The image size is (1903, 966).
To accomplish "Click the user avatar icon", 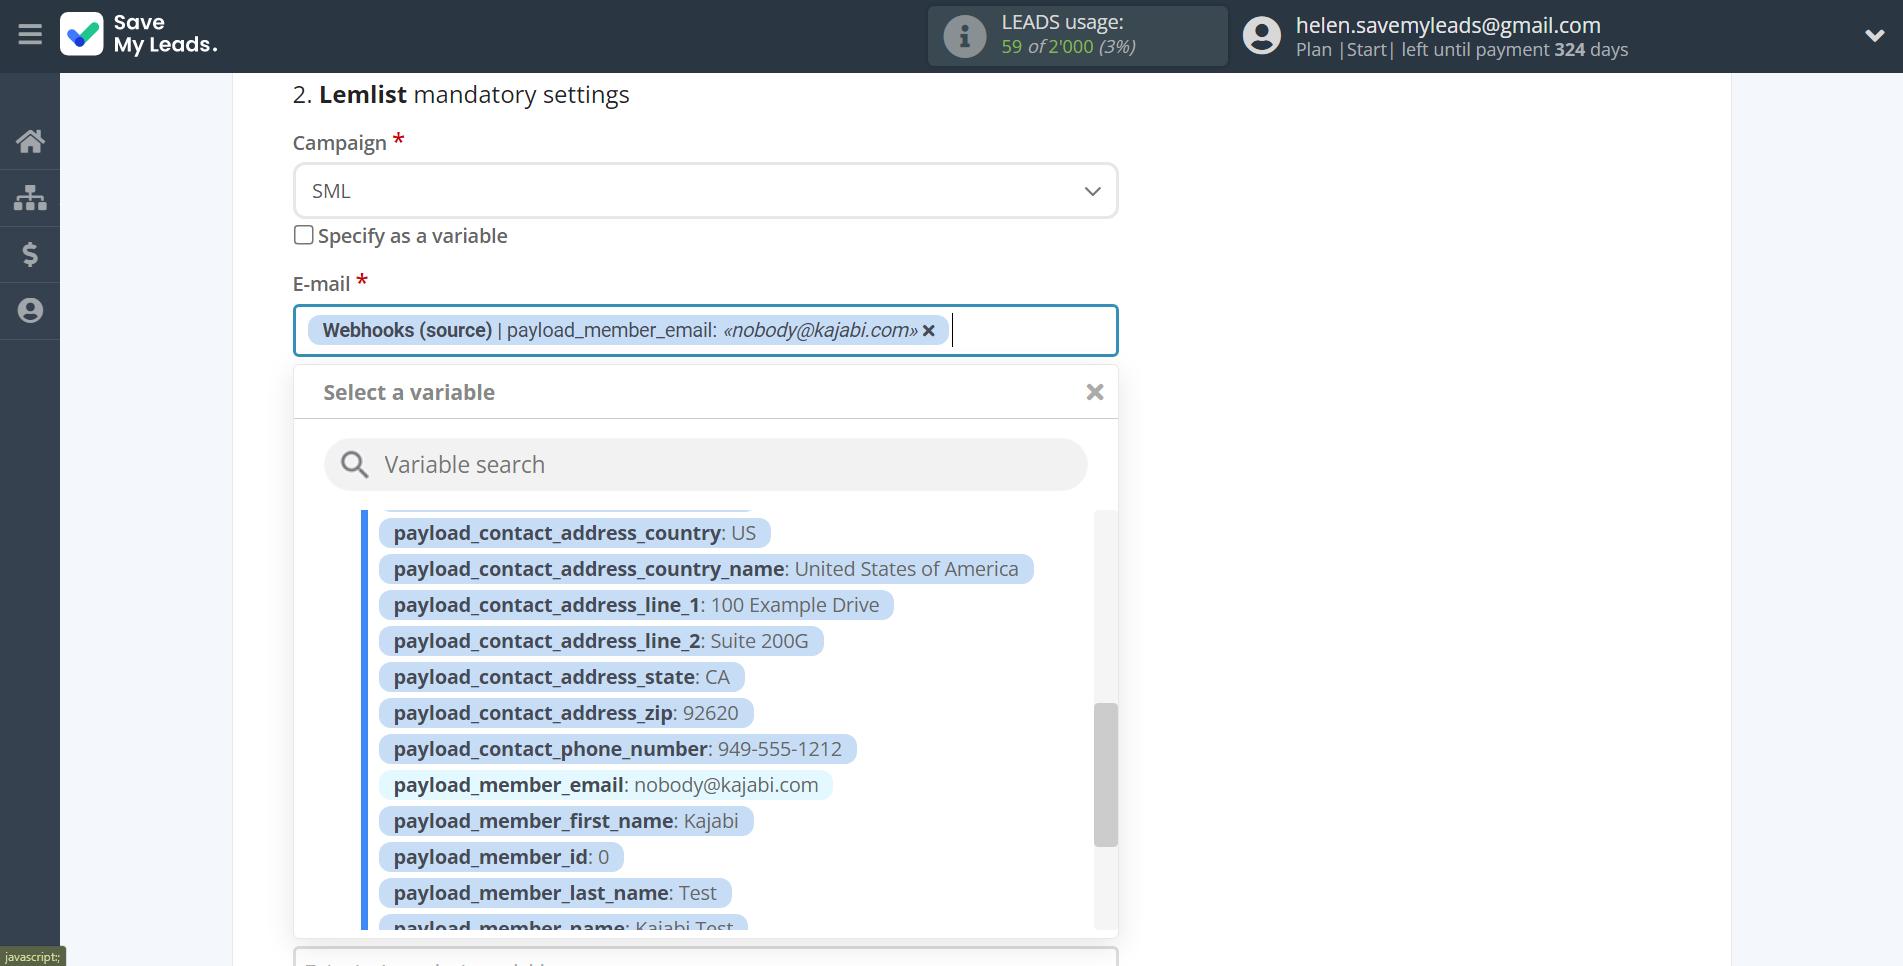I will tap(1262, 36).
